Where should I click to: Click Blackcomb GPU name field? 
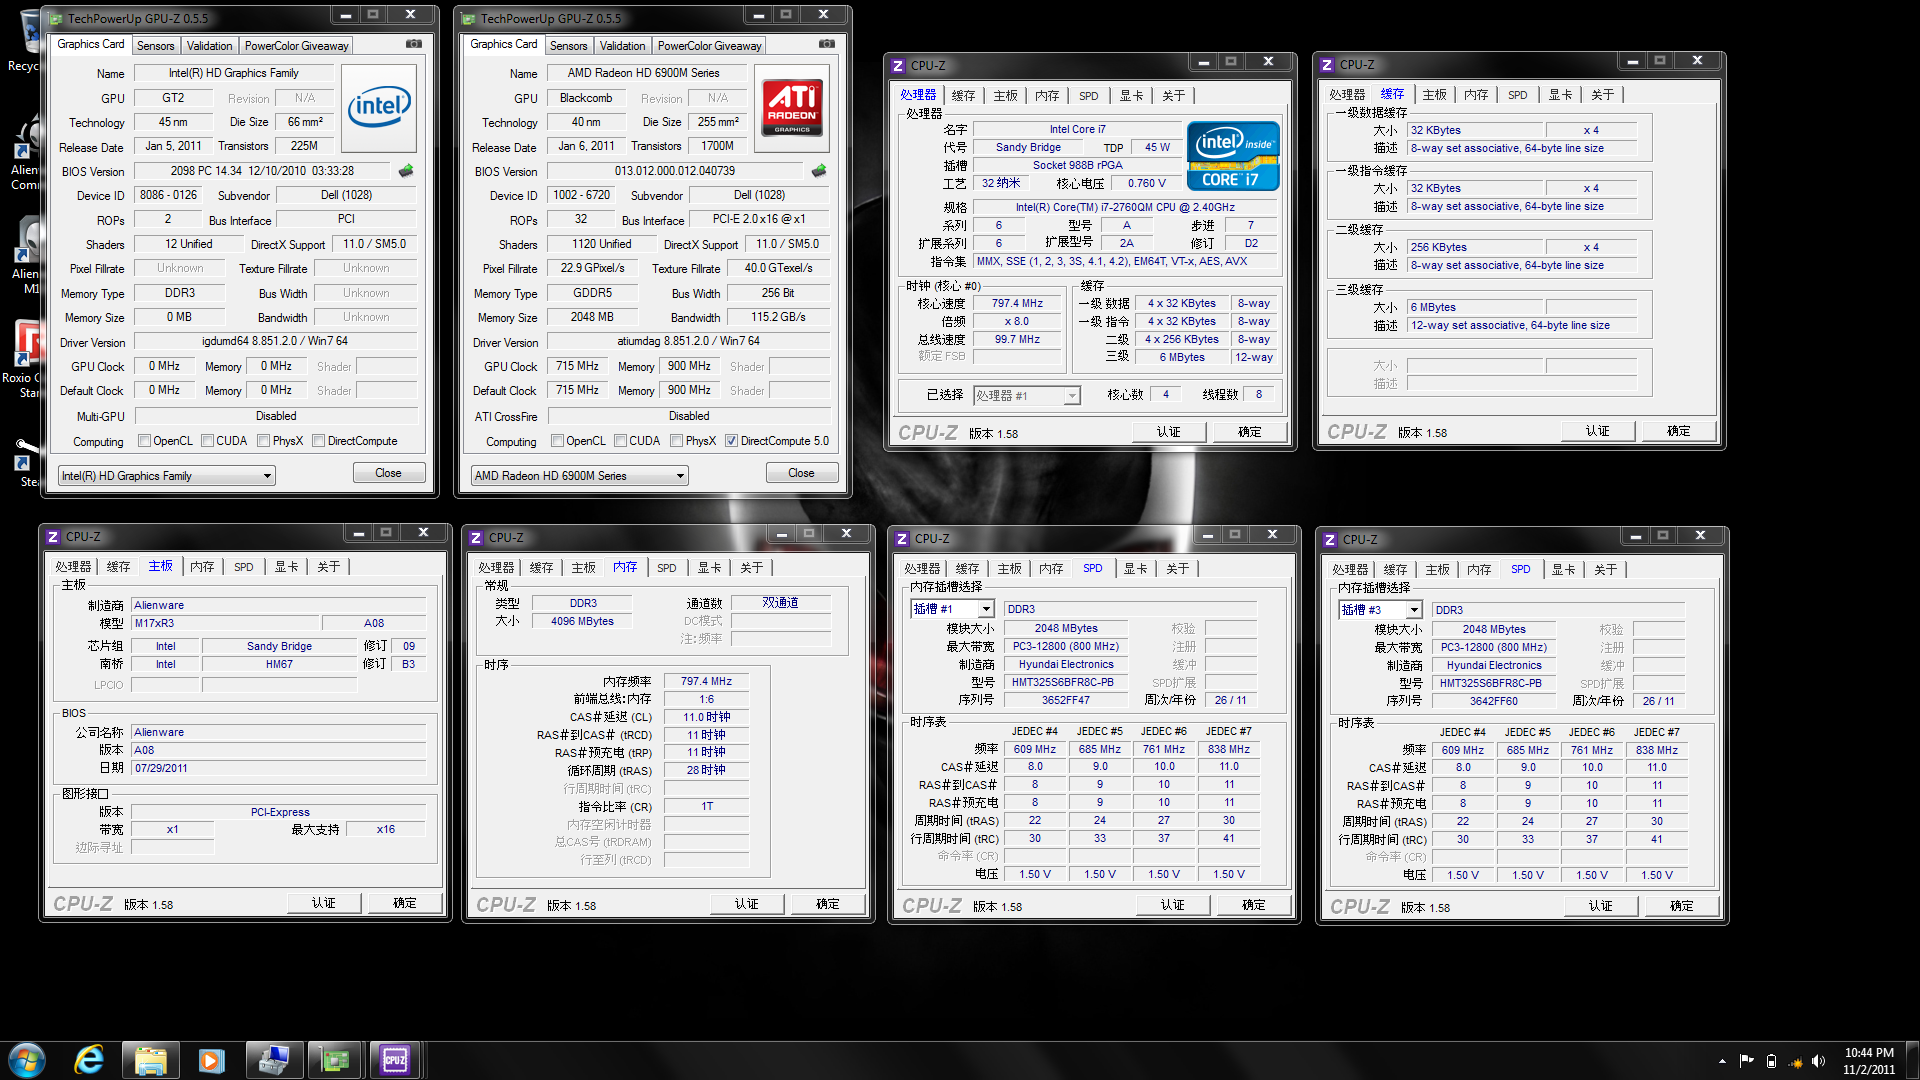586,98
